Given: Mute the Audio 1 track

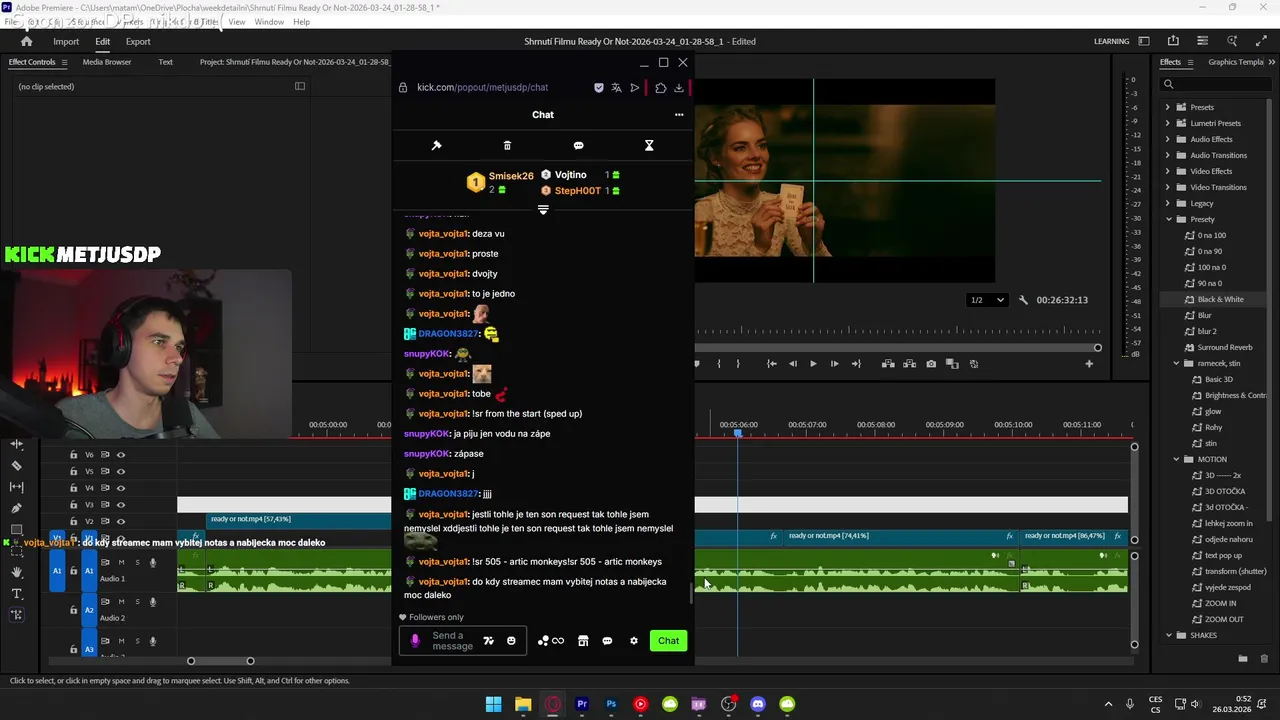Looking at the screenshot, I should point(121,562).
